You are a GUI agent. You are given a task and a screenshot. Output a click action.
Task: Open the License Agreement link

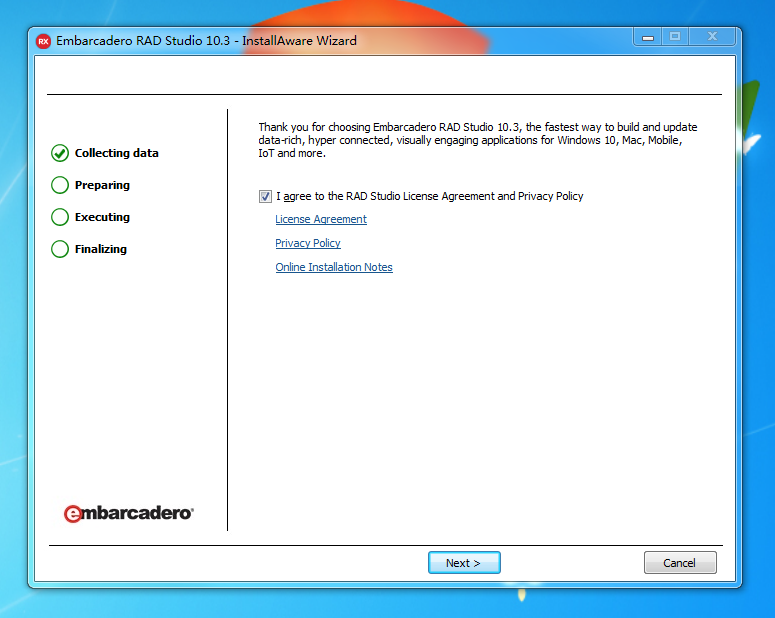tap(321, 219)
